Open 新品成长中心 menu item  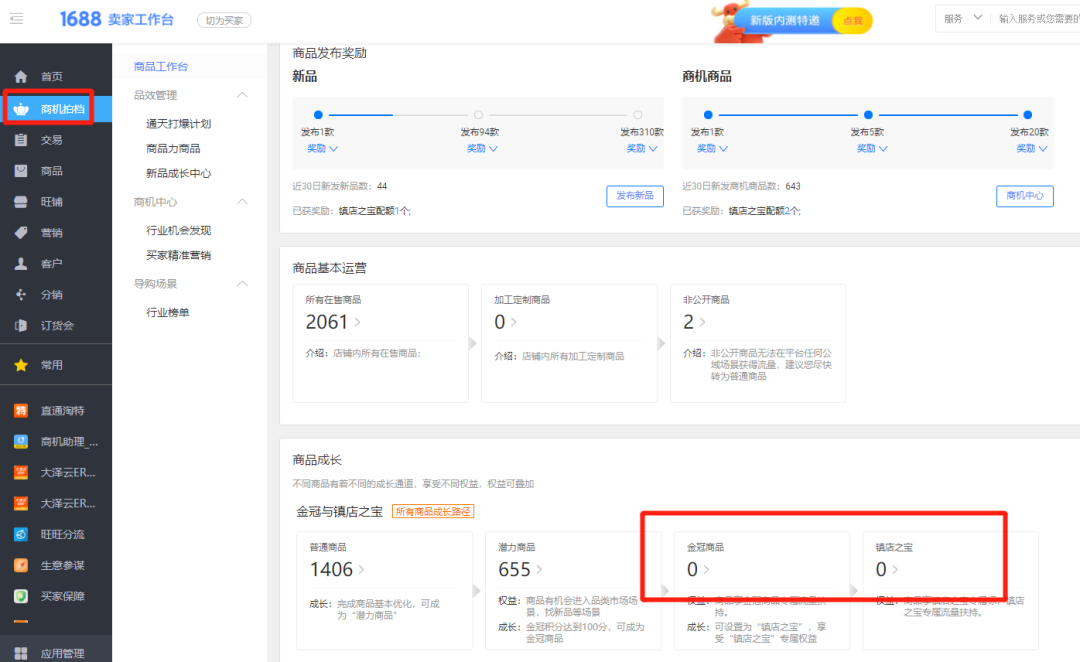tap(178, 174)
